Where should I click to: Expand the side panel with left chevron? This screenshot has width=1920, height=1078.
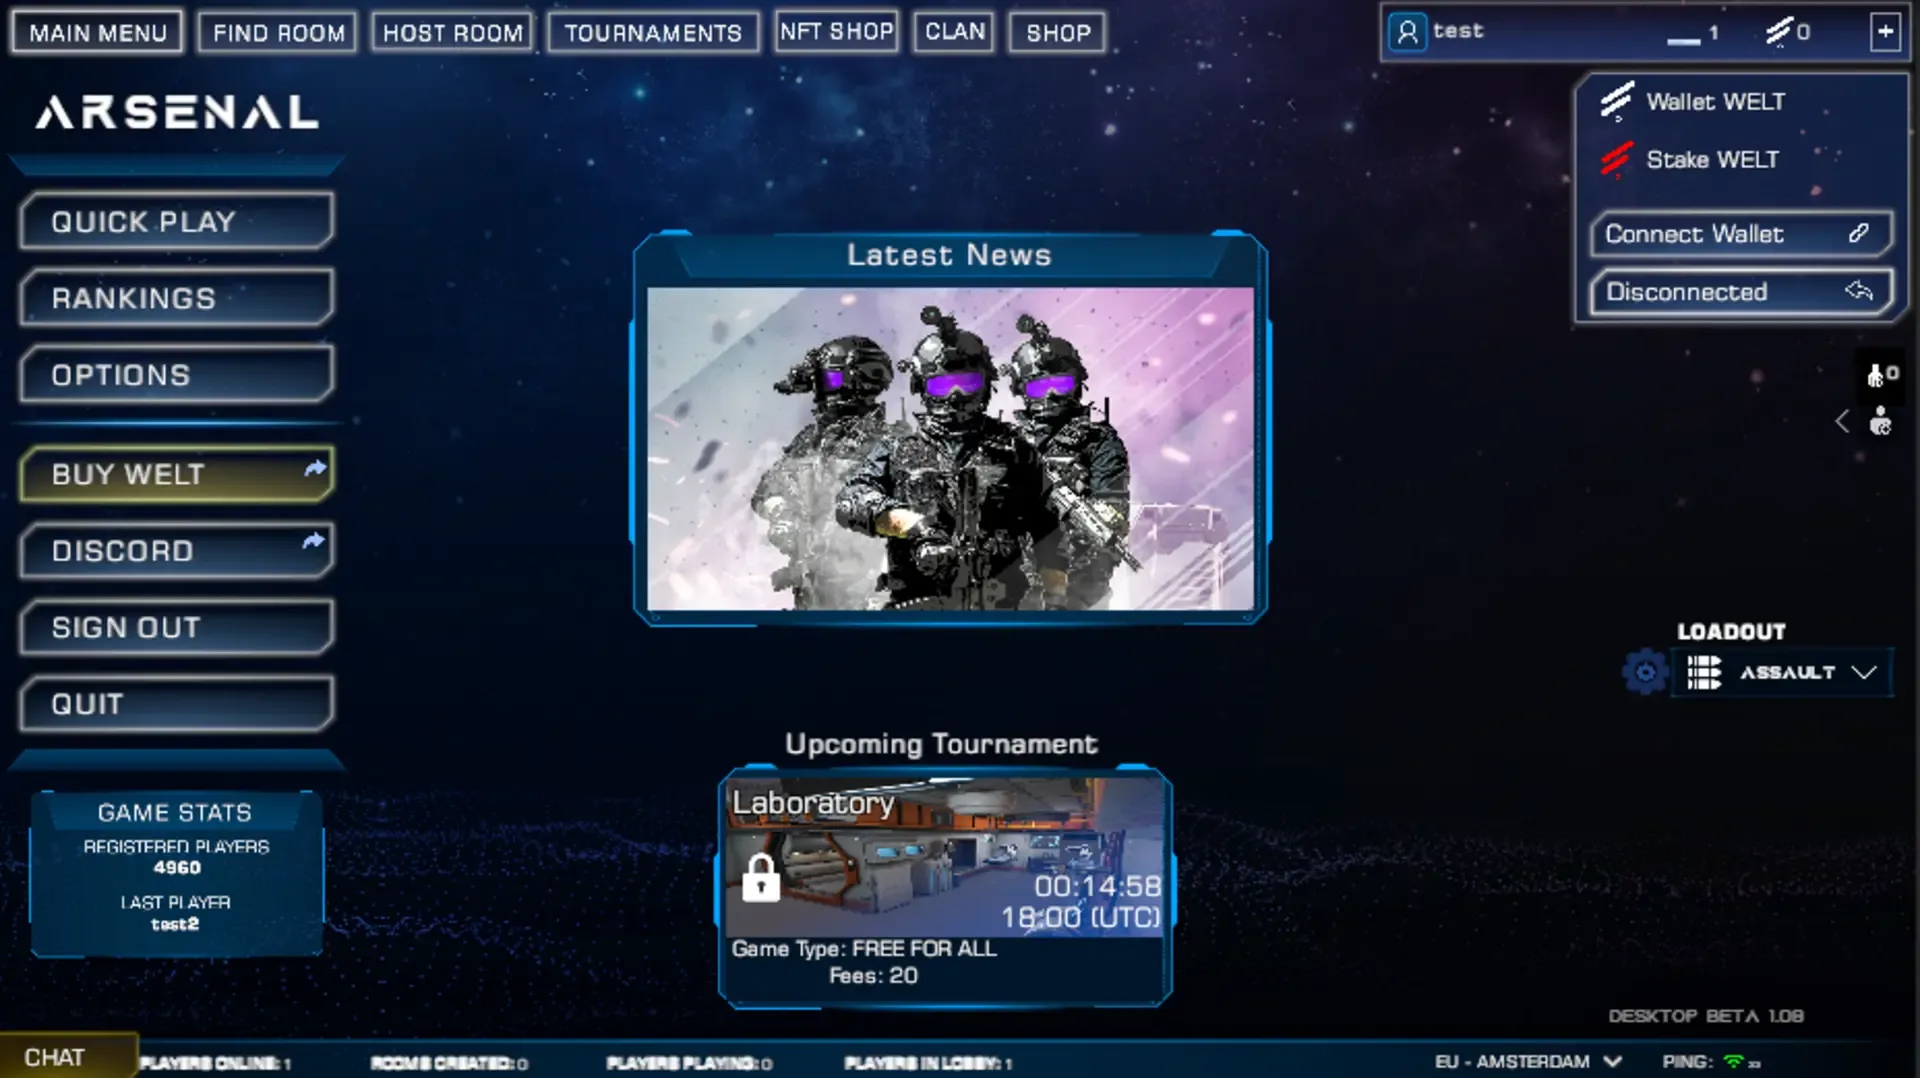pyautogui.click(x=1842, y=422)
